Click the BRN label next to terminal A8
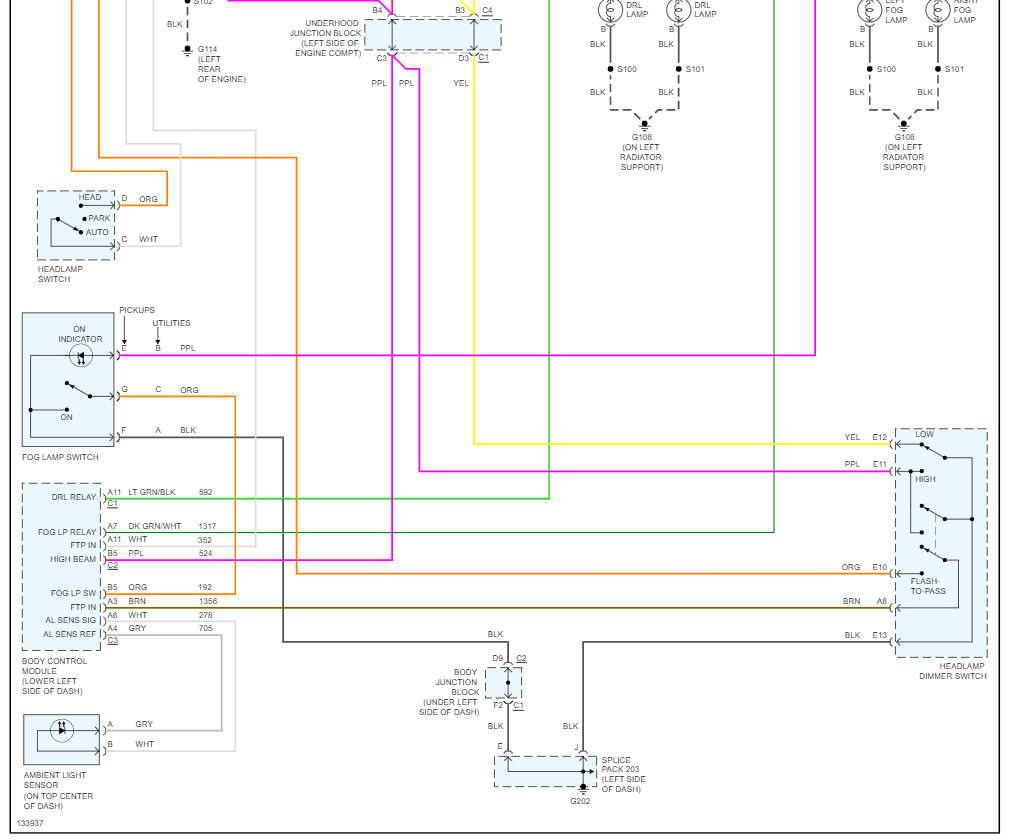The image size is (1017, 840). 852,601
